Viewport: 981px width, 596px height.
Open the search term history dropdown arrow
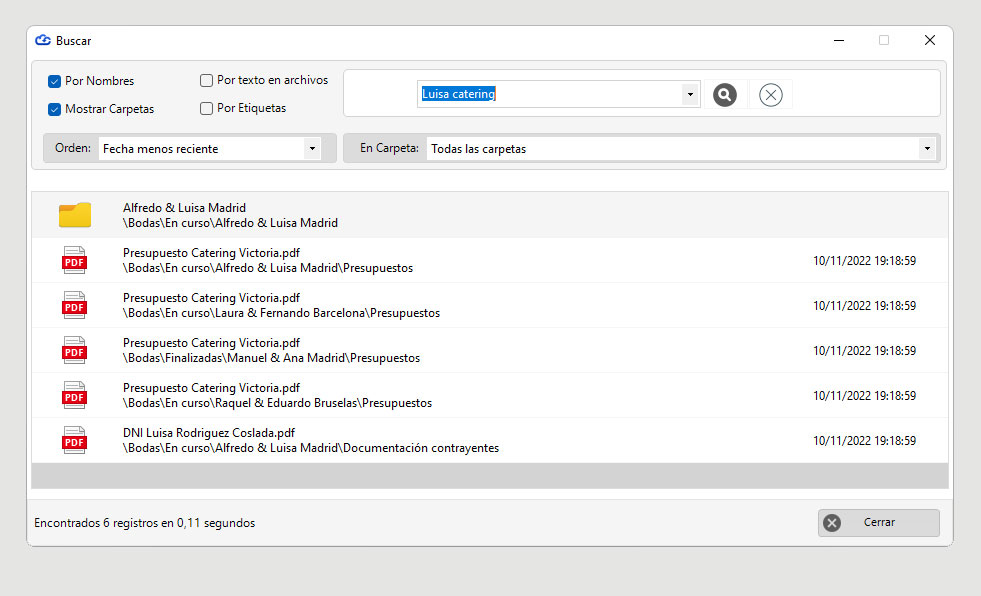pos(690,94)
